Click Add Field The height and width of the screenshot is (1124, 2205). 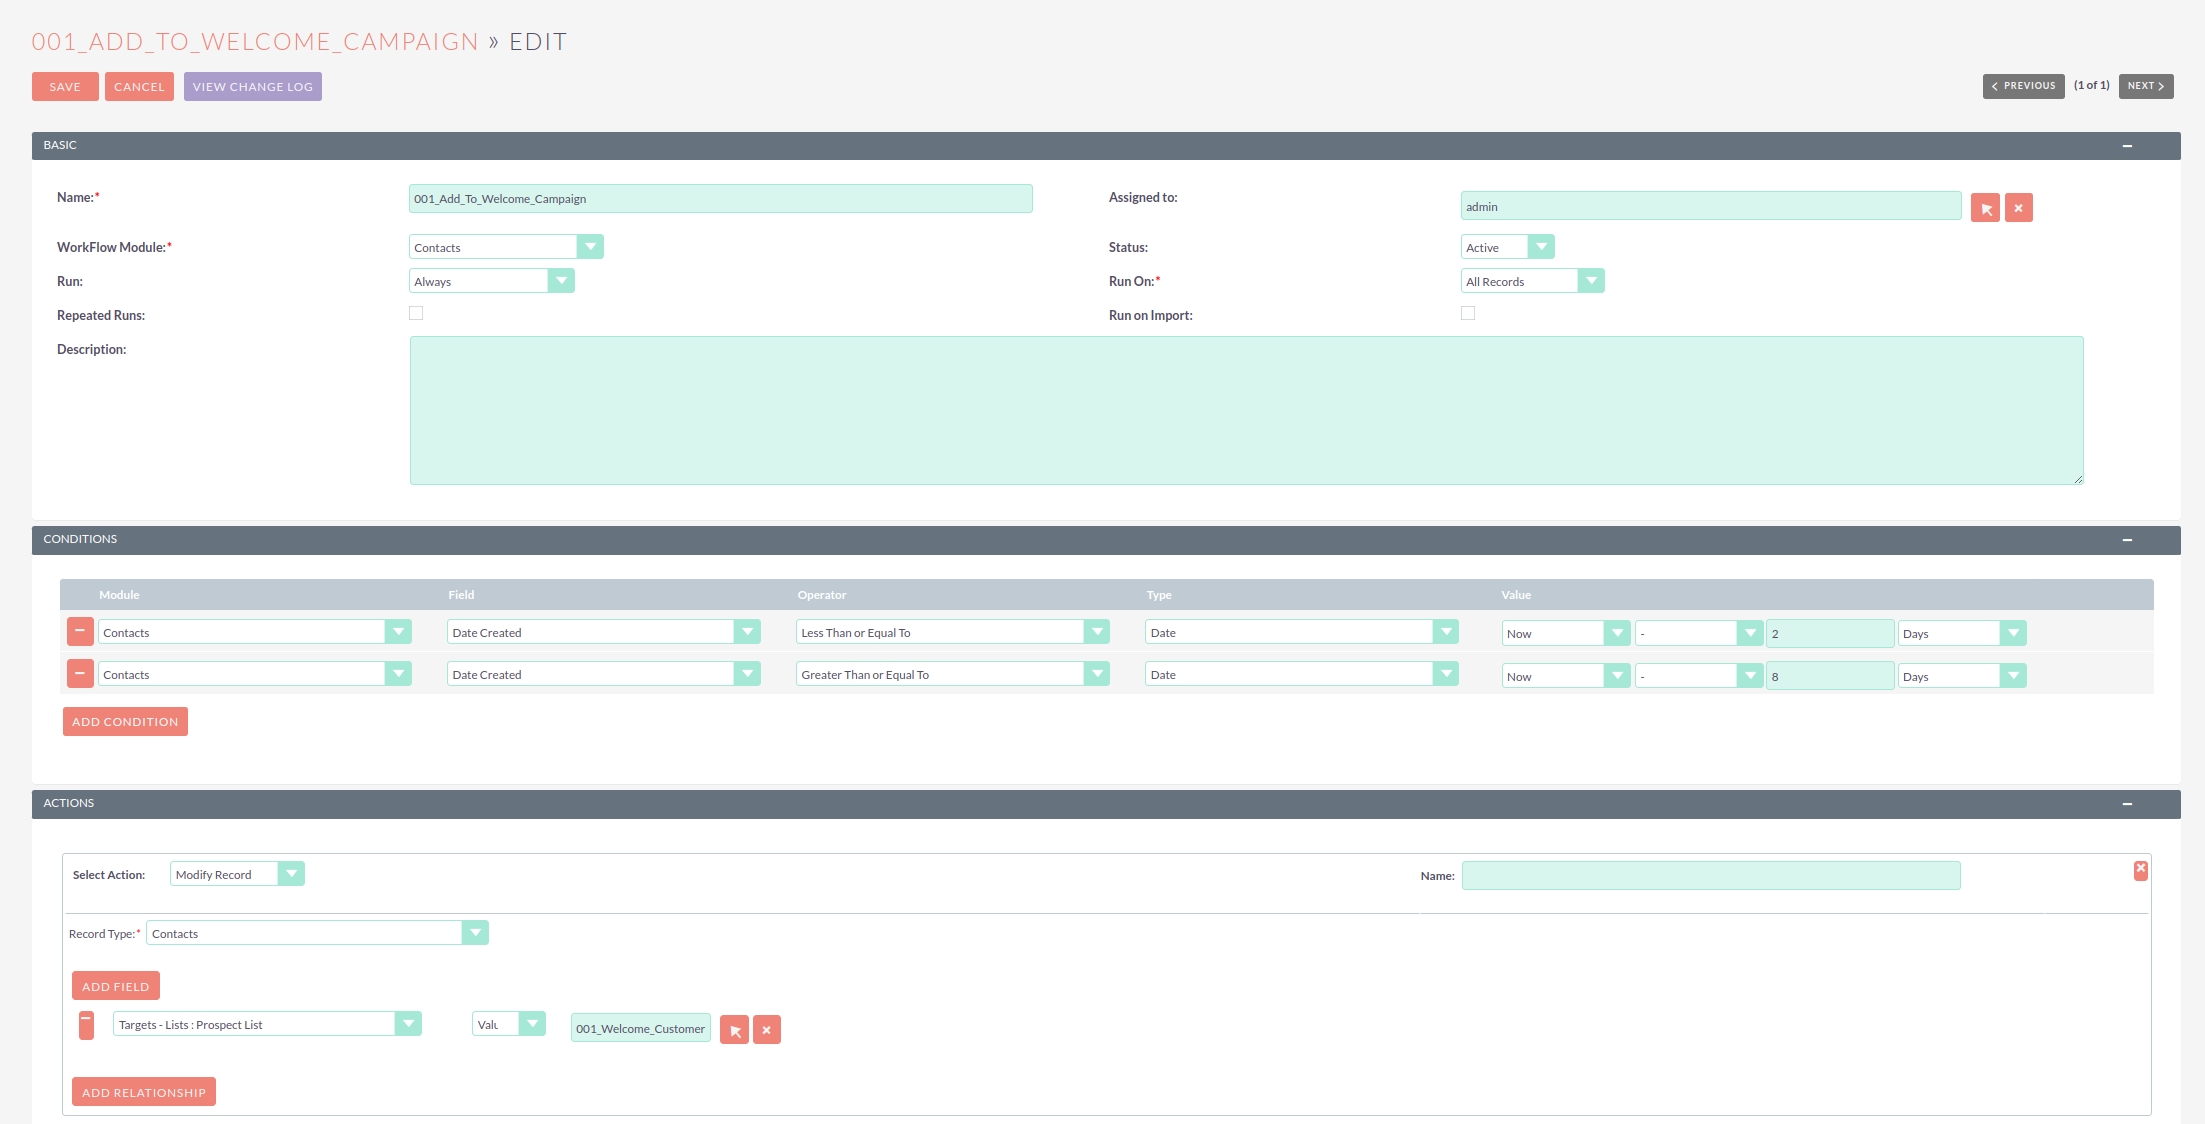pyautogui.click(x=116, y=987)
